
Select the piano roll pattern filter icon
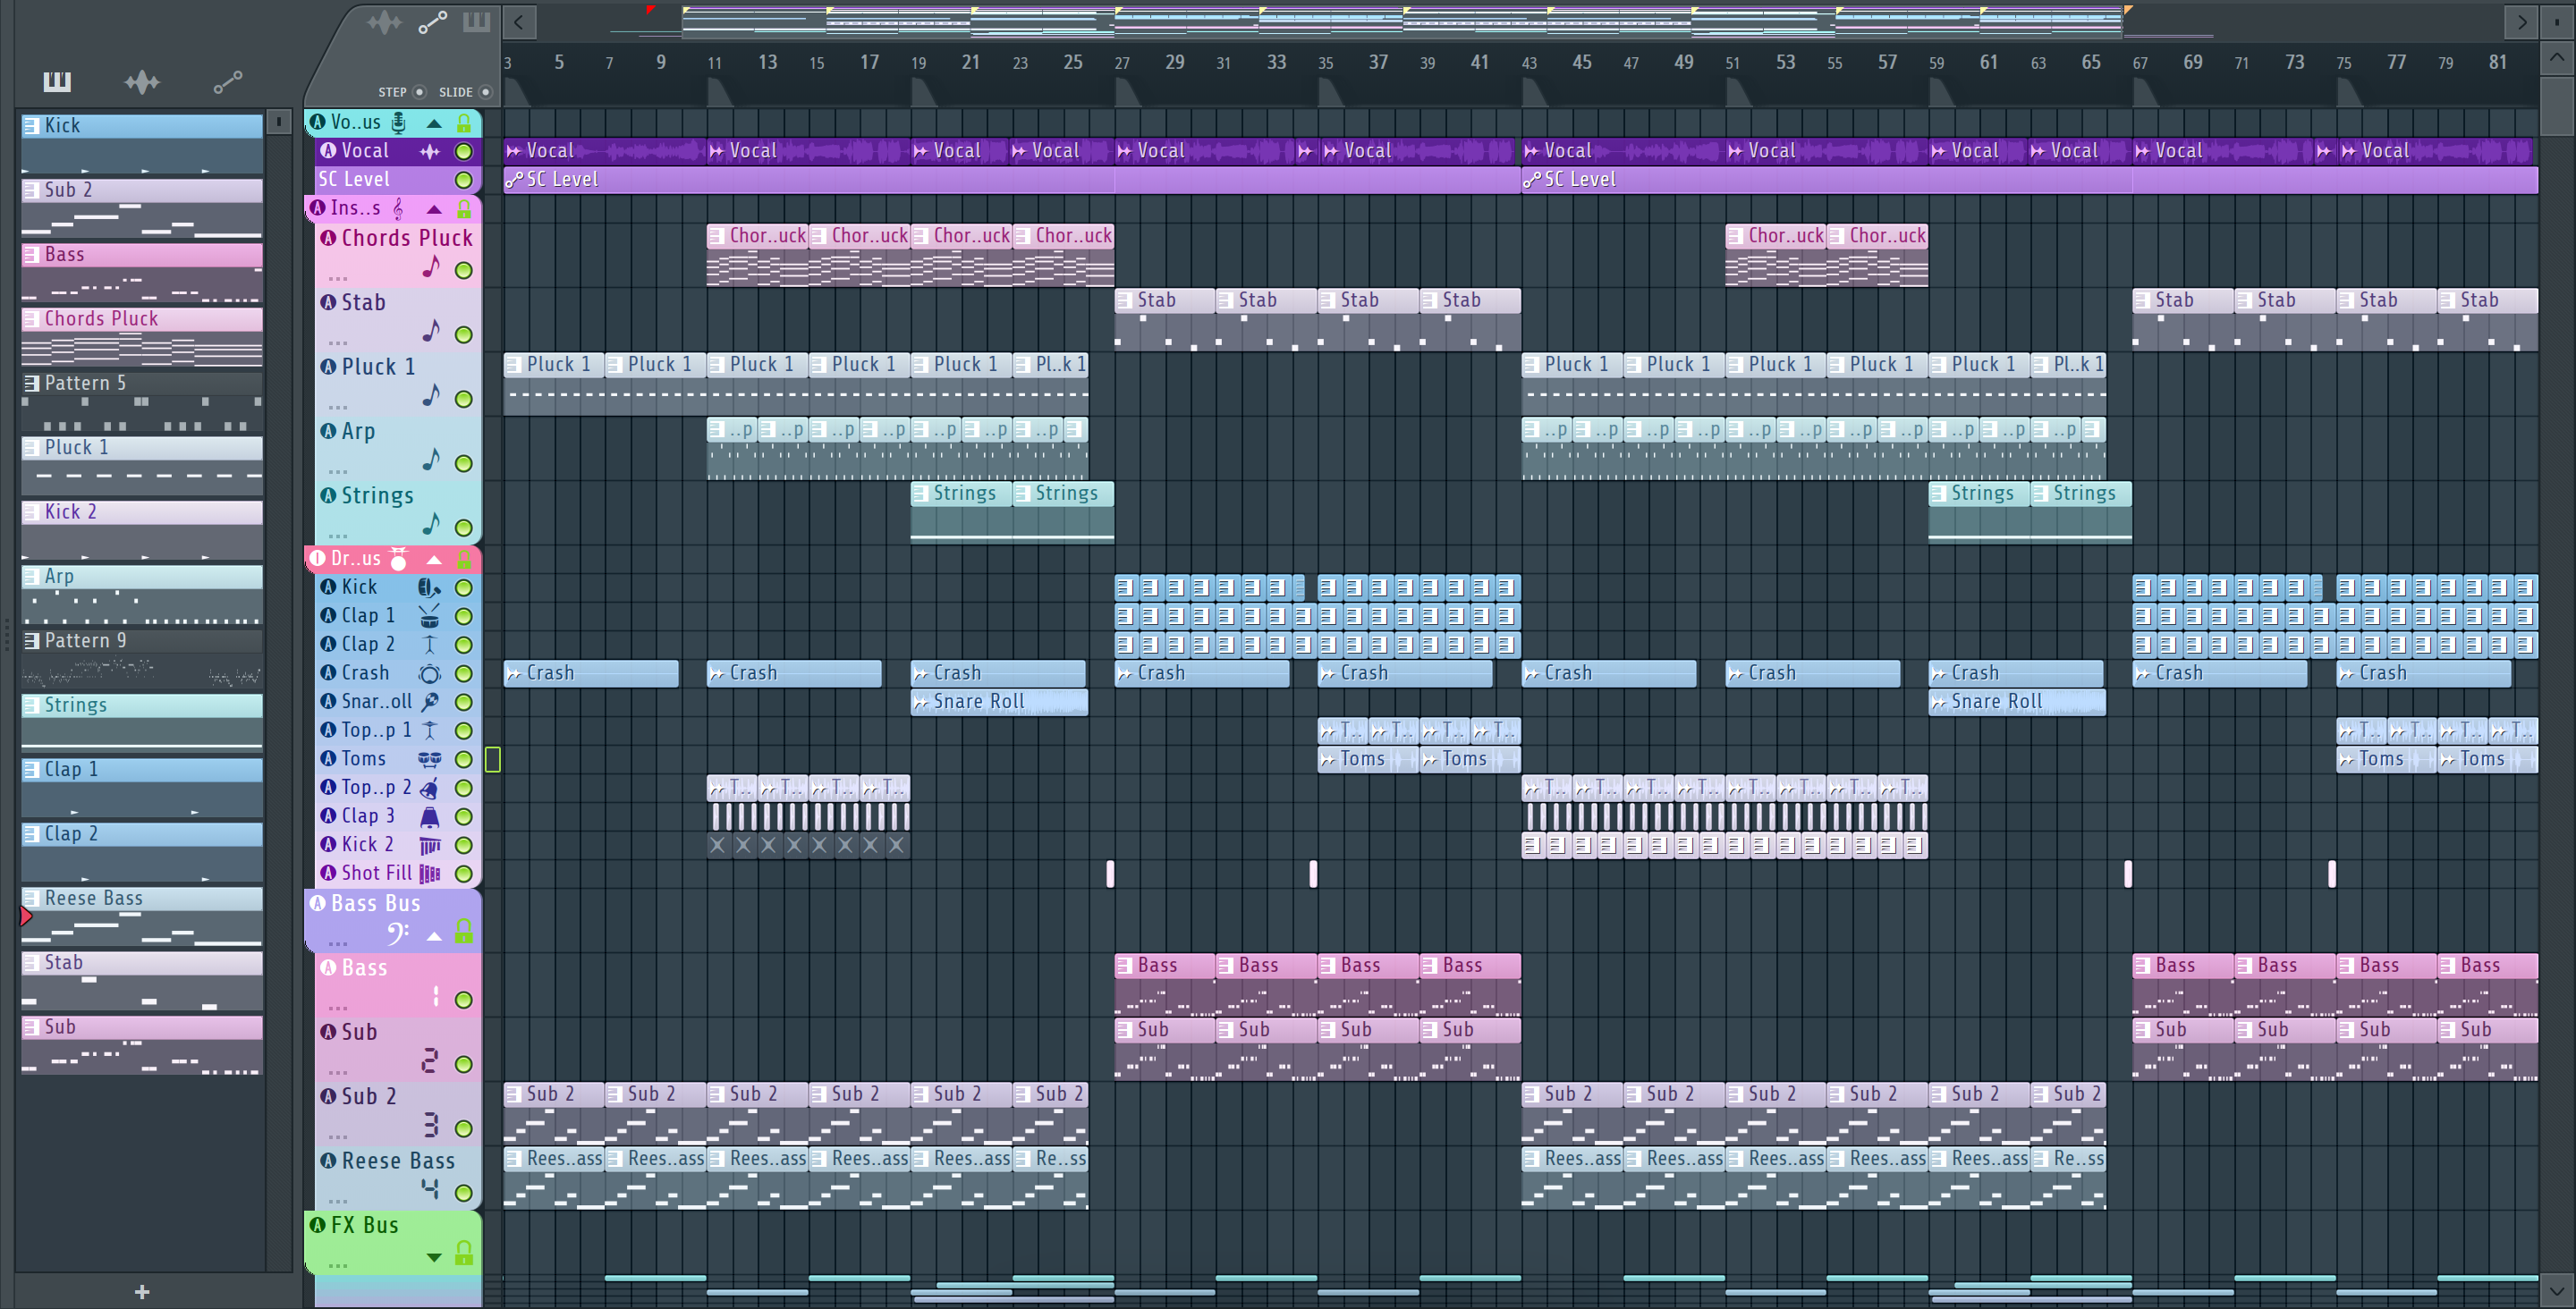pos(57,81)
